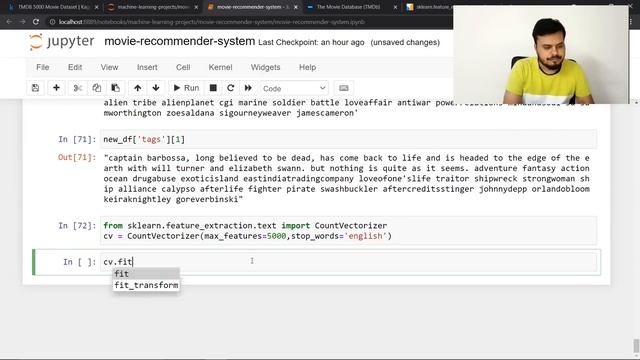Open the Cell menu

tap(183, 67)
